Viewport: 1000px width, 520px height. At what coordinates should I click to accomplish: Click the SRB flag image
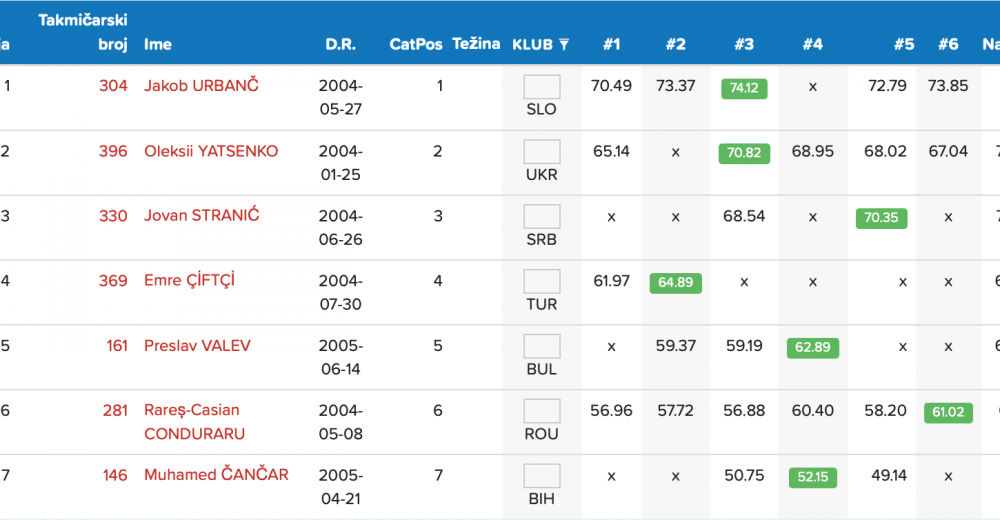(x=542, y=217)
